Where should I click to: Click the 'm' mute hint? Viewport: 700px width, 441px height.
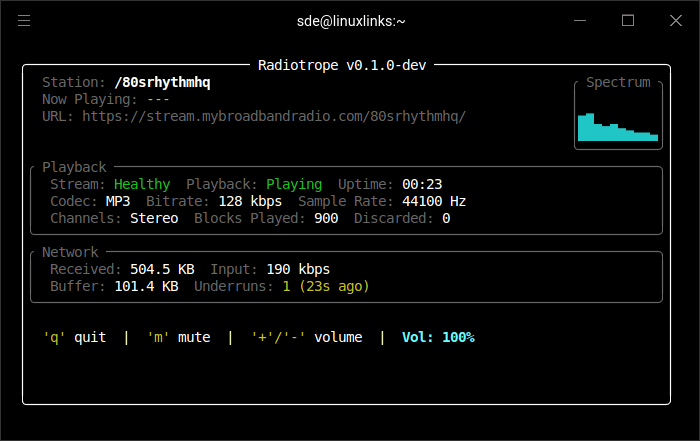pos(178,337)
